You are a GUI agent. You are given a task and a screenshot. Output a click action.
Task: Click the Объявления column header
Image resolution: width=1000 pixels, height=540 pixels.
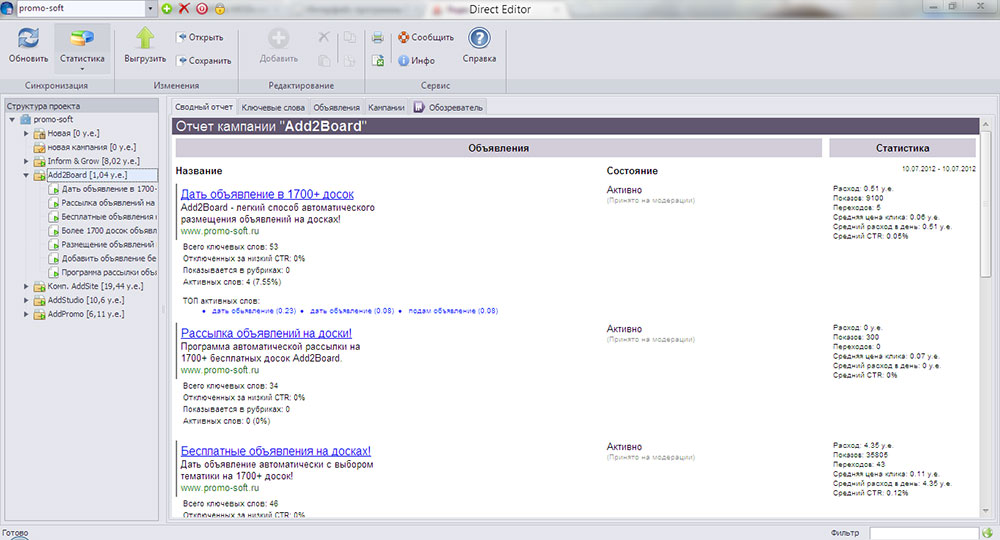coord(499,148)
